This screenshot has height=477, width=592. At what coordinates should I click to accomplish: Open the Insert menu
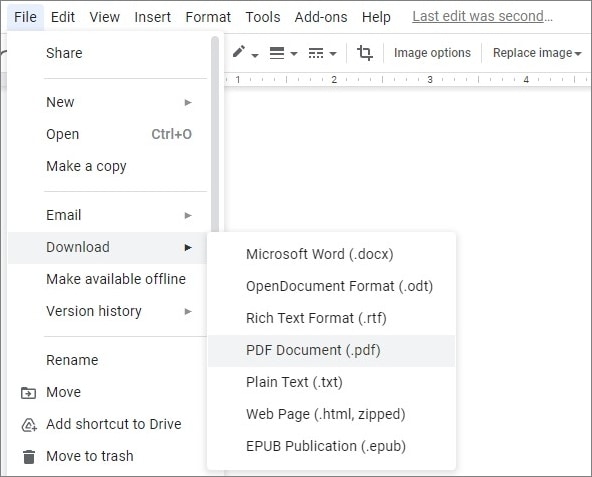[x=153, y=17]
